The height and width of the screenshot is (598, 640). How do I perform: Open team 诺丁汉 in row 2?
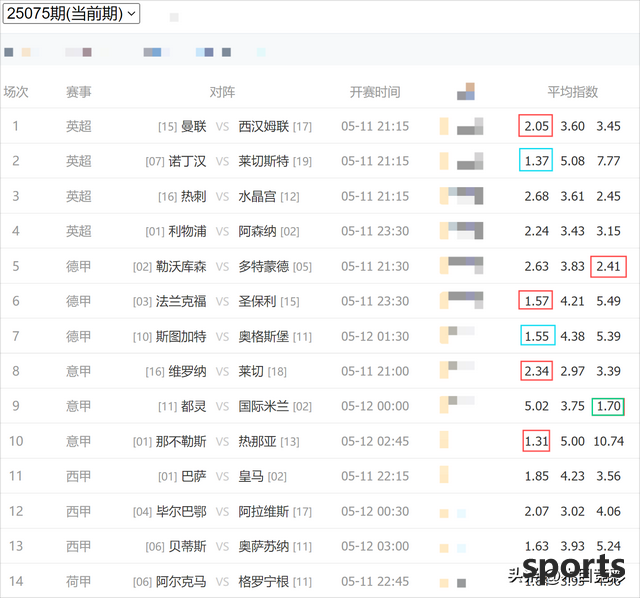coord(187,161)
